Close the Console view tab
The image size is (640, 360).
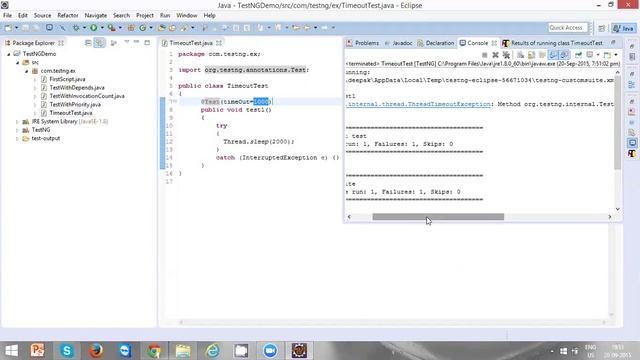coord(494,43)
